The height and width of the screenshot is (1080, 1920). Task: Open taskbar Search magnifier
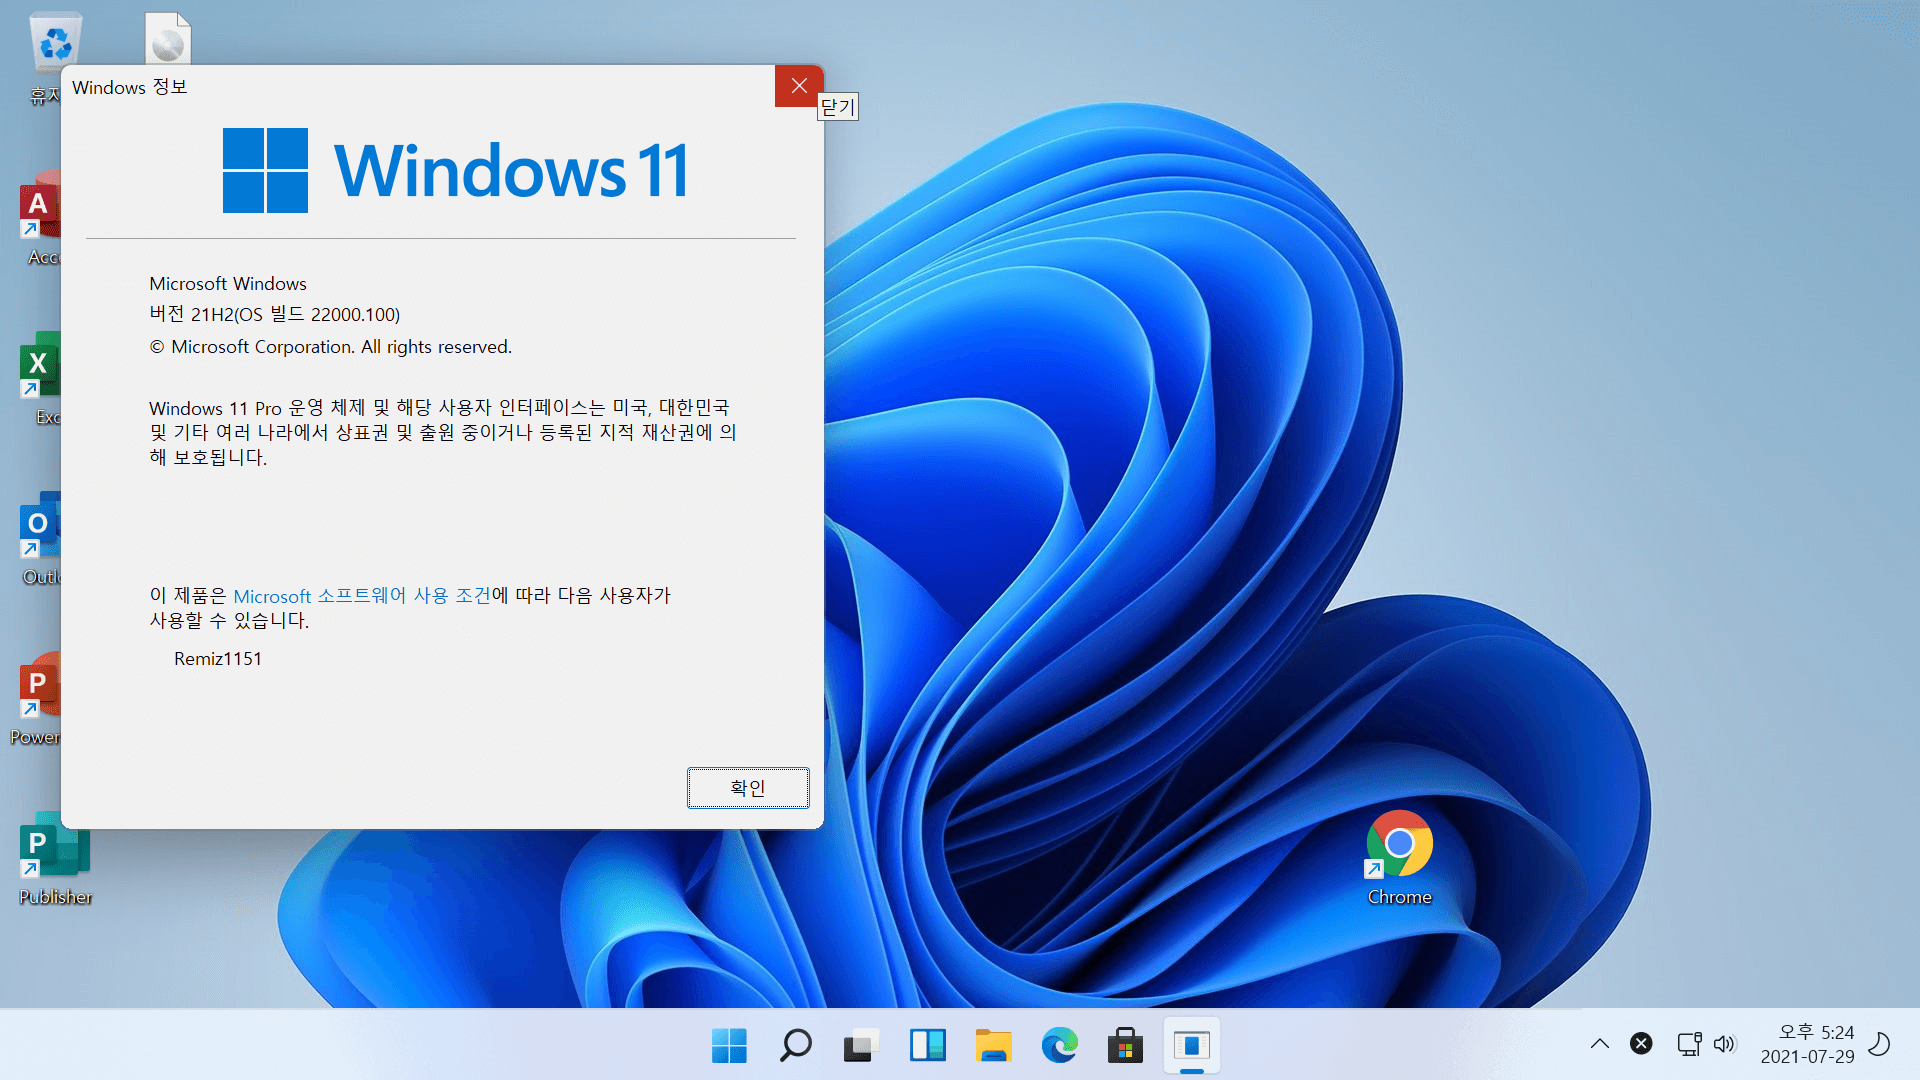coord(795,1046)
